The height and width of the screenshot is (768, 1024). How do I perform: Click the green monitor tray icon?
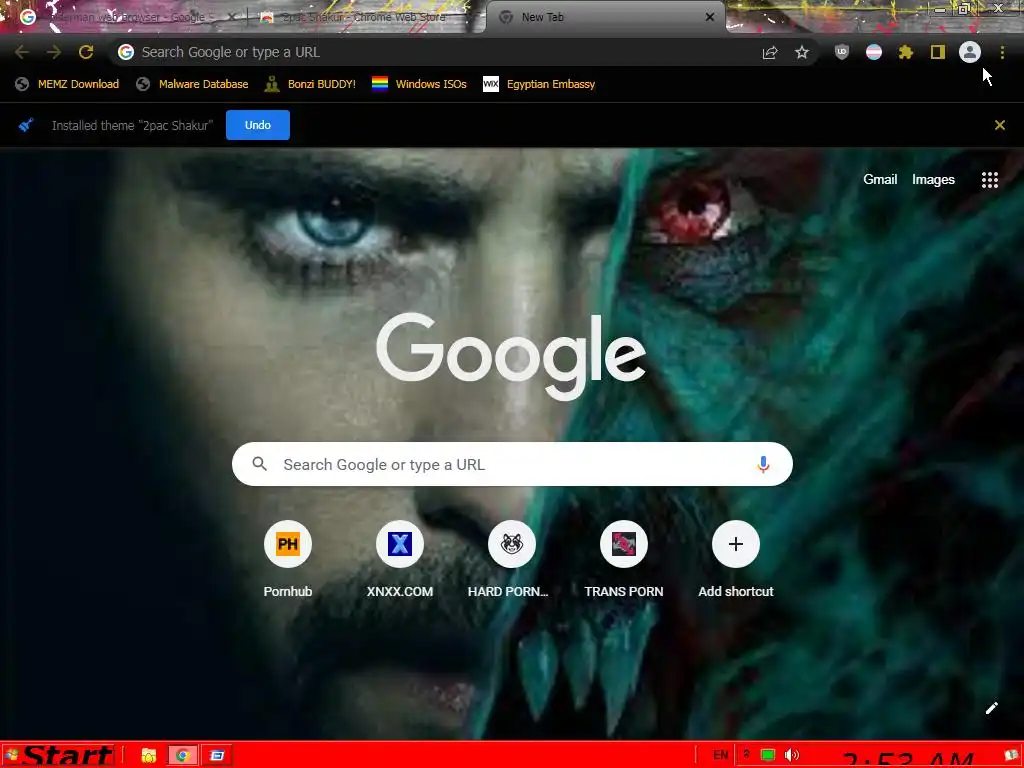[x=768, y=756]
